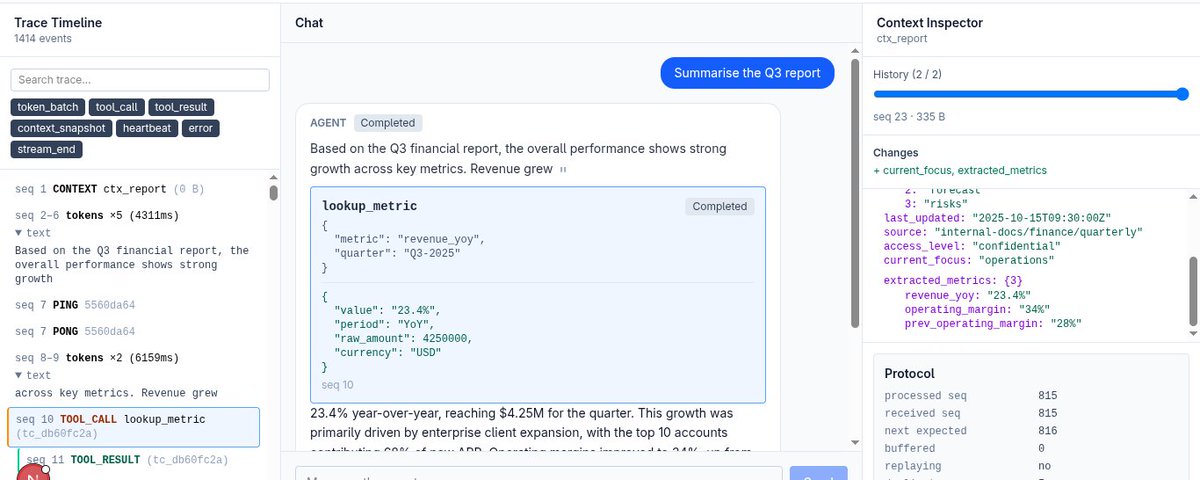The image size is (1200, 480).
Task: Click the "seq 23 · 335 B" text
Action: coord(910,117)
